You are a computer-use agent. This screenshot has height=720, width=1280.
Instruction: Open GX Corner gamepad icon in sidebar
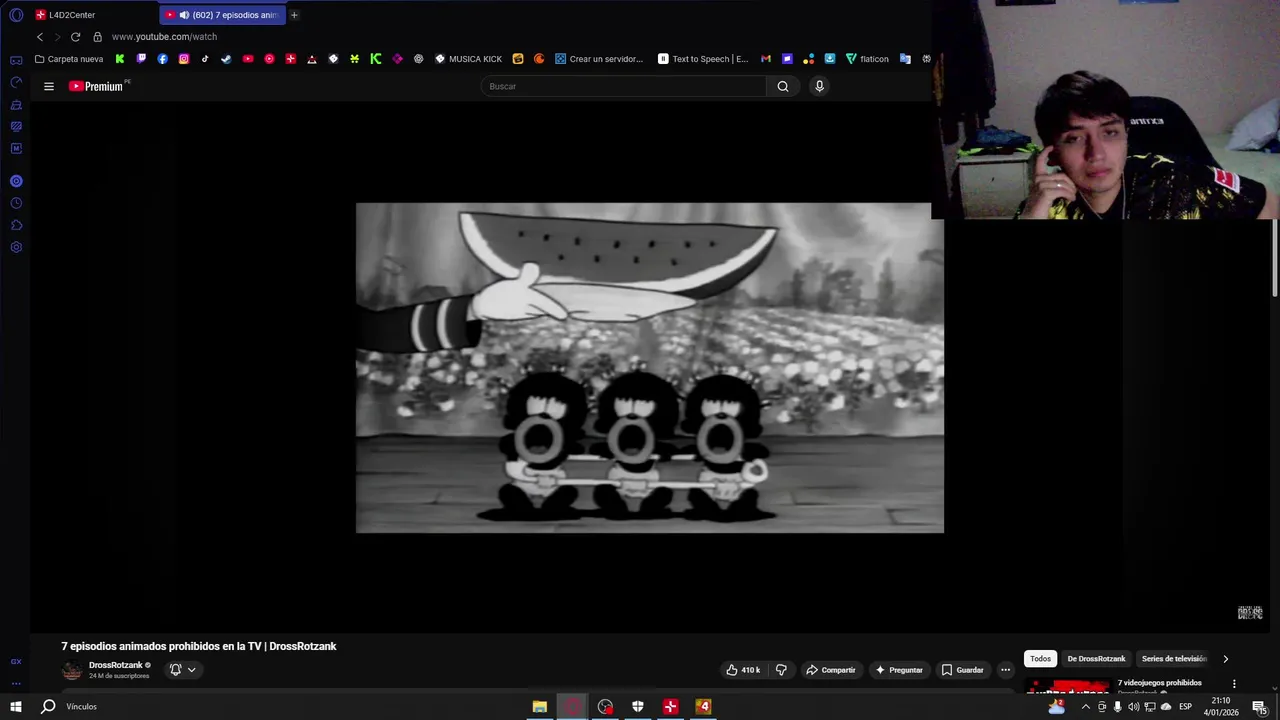16,60
